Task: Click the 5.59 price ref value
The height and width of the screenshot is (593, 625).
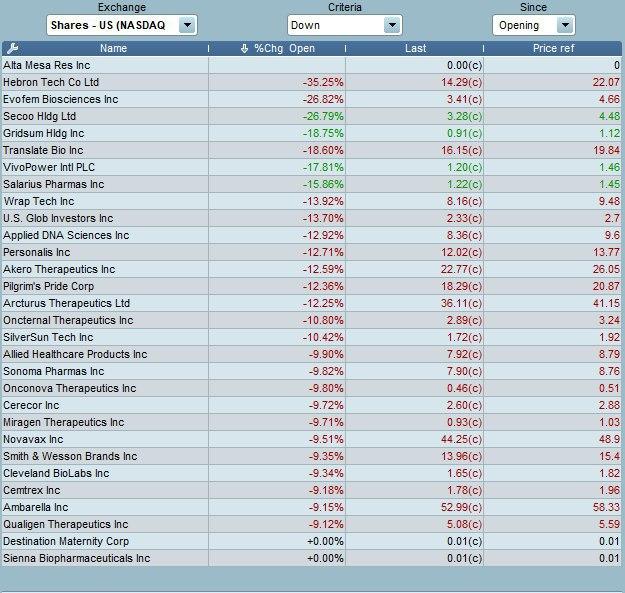Action: [x=609, y=524]
